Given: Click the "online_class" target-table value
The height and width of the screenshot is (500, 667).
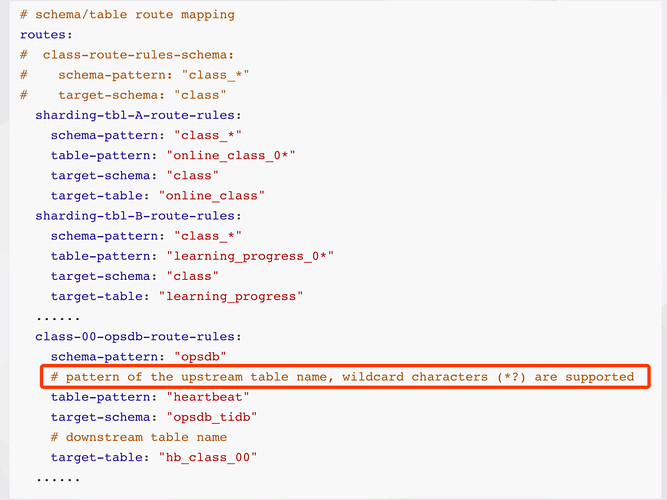Looking at the screenshot, I should [x=211, y=196].
